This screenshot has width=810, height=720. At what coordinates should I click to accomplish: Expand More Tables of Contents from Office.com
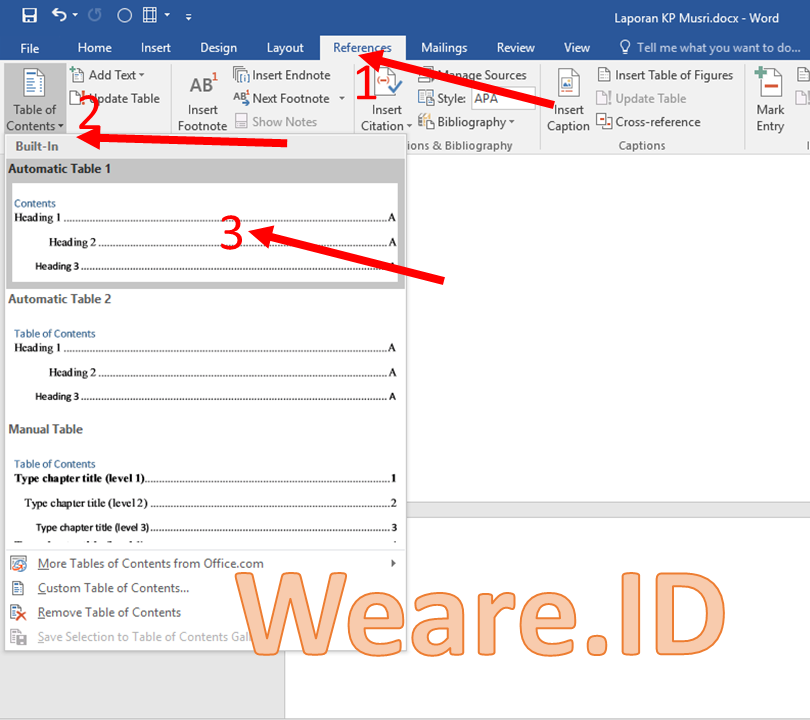tap(150, 564)
